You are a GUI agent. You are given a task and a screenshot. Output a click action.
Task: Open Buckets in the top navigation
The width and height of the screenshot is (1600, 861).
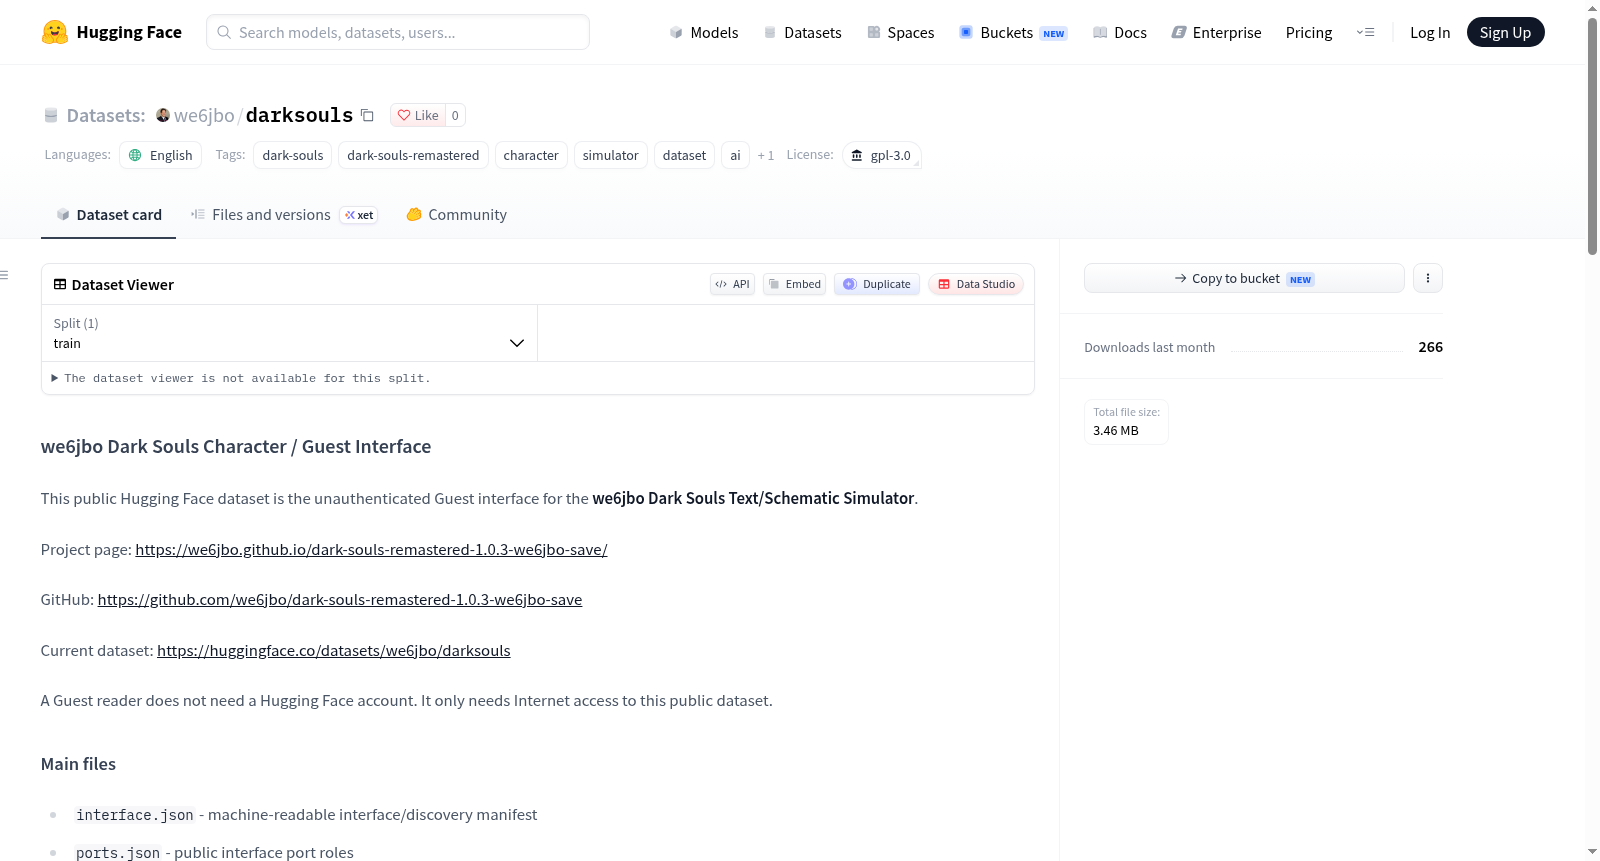1013,32
